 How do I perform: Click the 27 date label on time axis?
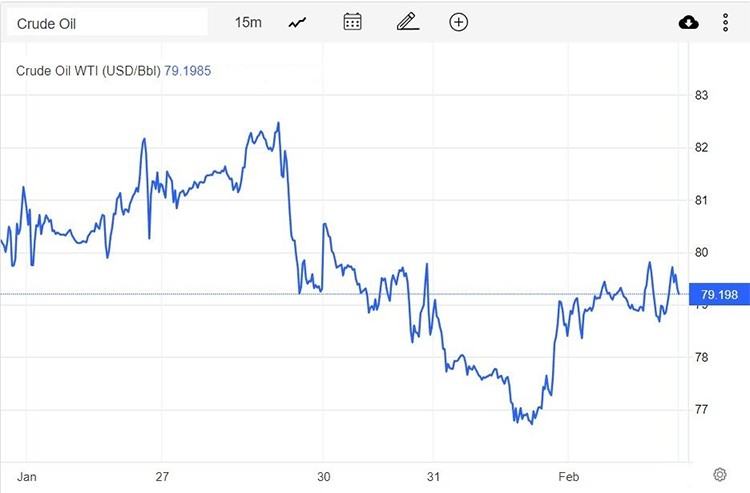[164, 475]
